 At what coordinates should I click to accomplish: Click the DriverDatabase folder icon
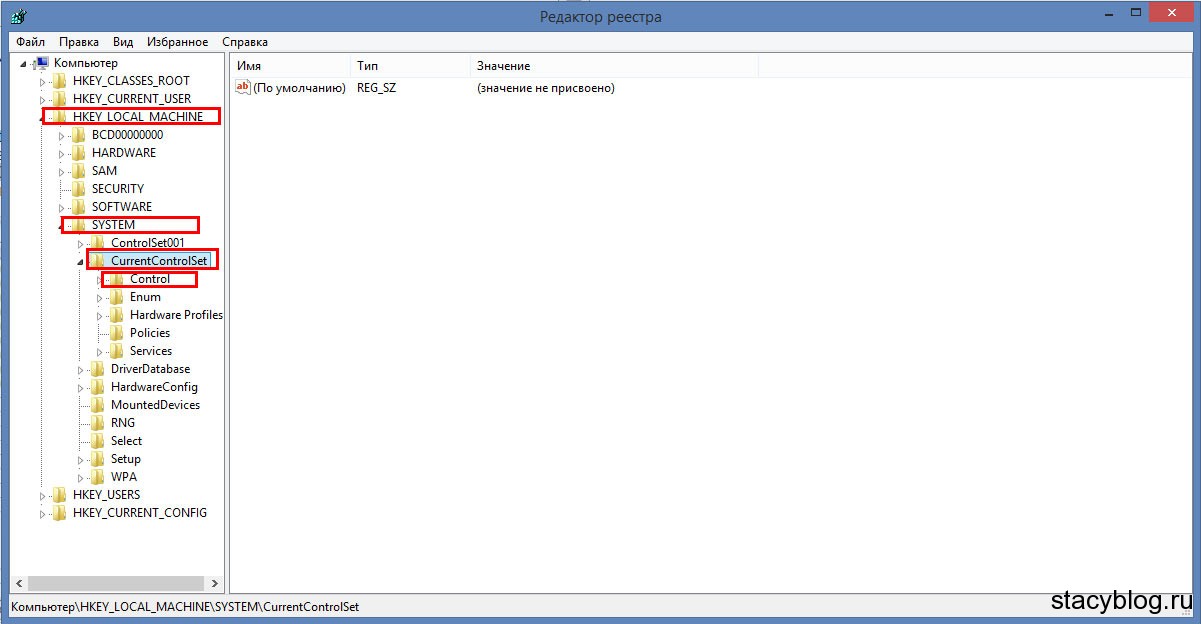point(98,369)
